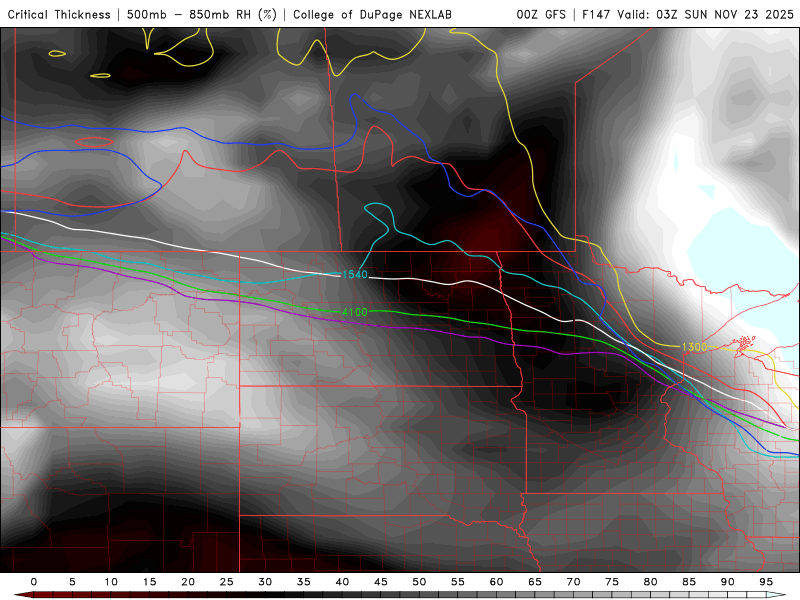Viewport: 800px width, 600px height.
Task: Click the "25" value on the color scale
Action: coord(227,582)
